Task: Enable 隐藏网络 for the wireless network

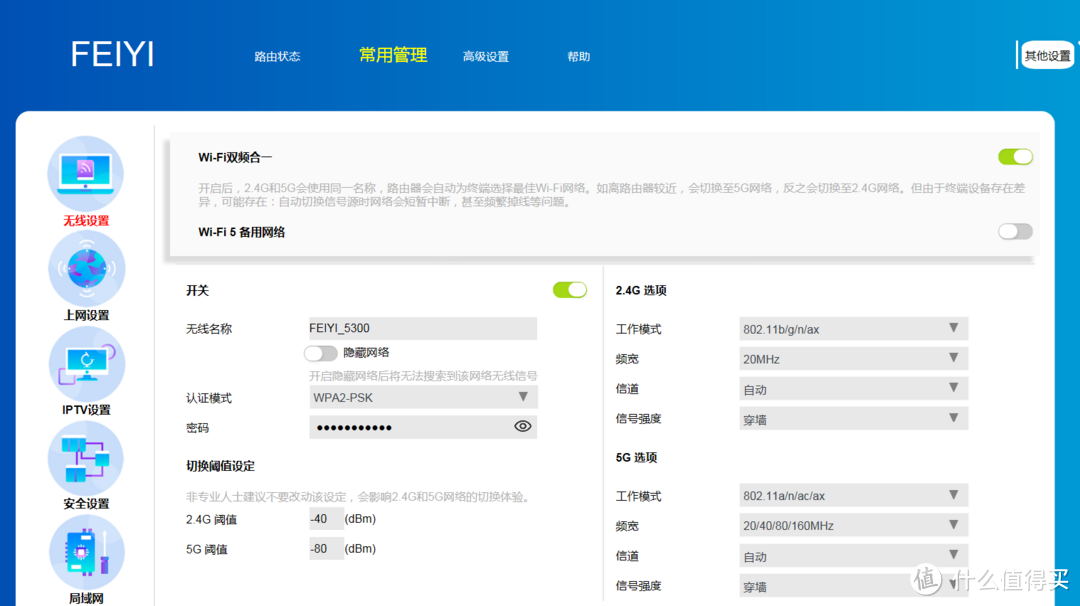Action: click(x=321, y=353)
